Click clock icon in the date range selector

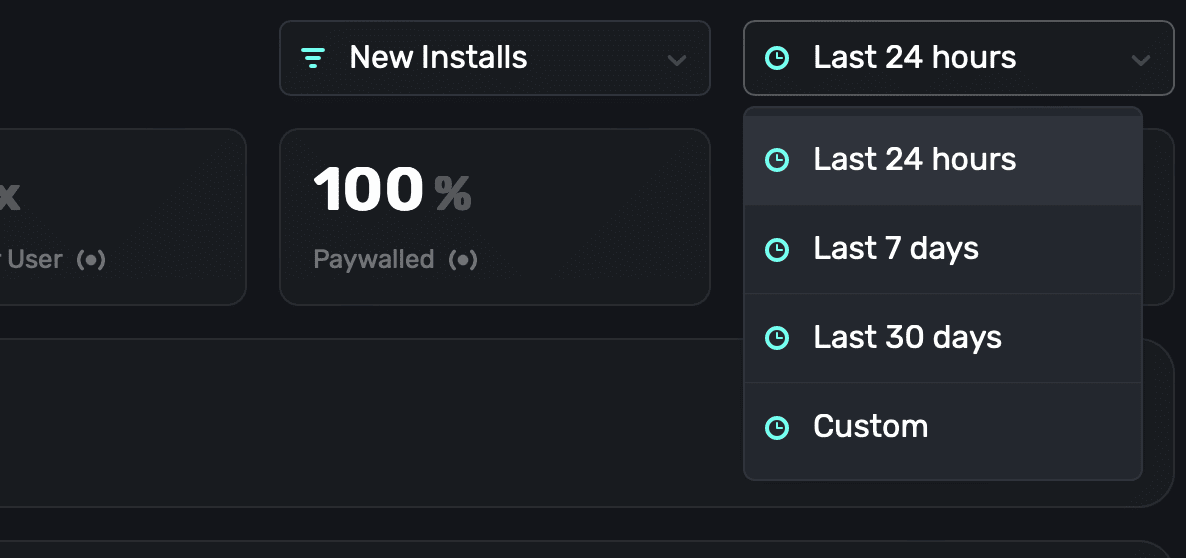tap(776, 58)
